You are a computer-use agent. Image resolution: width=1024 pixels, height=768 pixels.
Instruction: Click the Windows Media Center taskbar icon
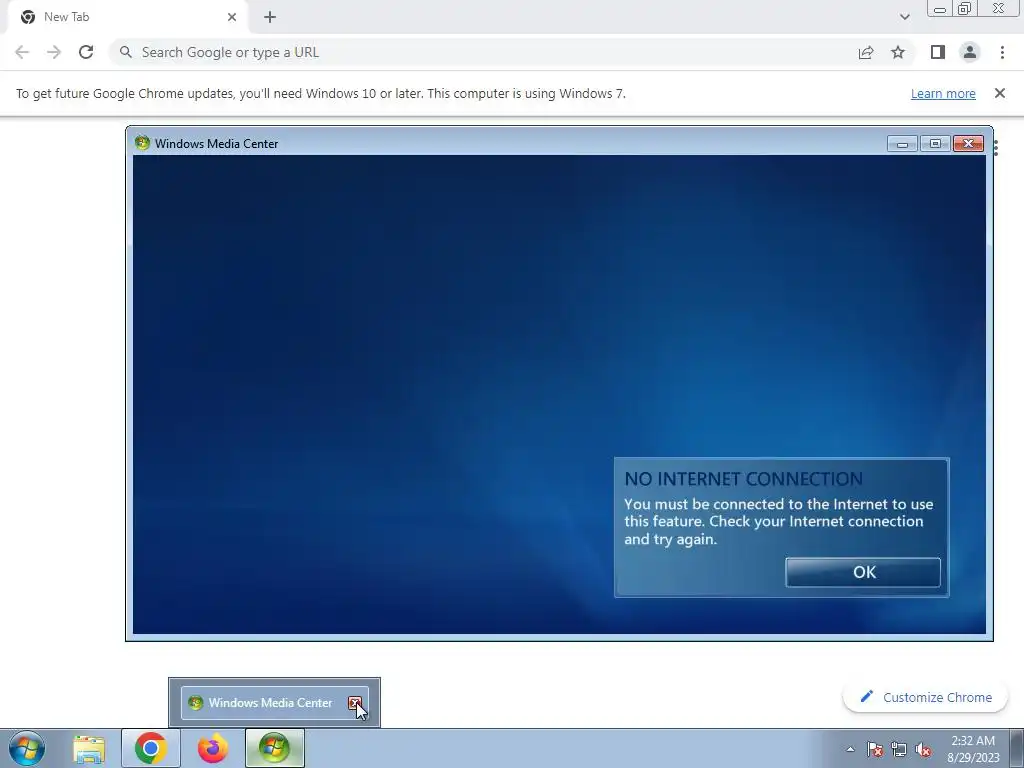(275, 748)
